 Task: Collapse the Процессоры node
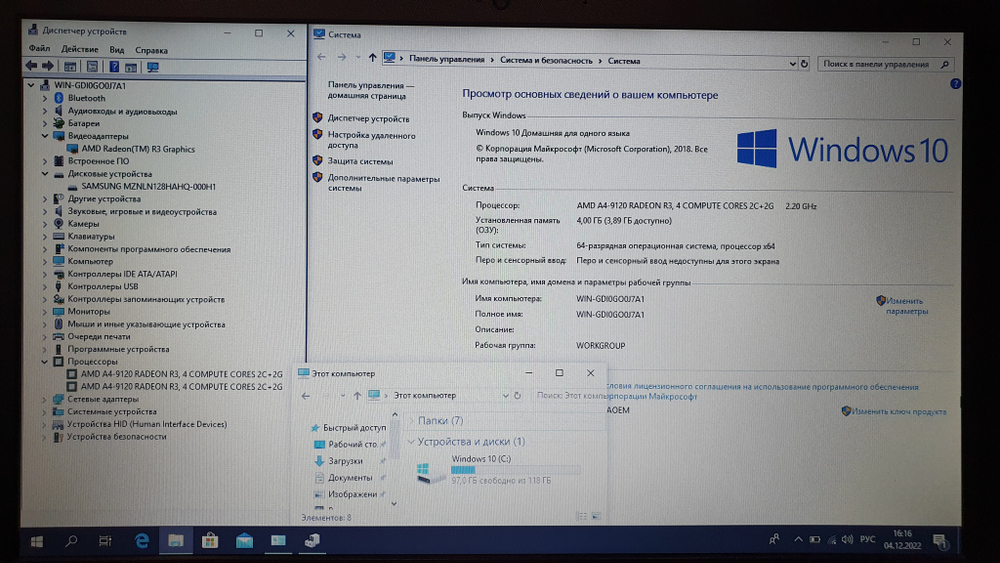[45, 362]
